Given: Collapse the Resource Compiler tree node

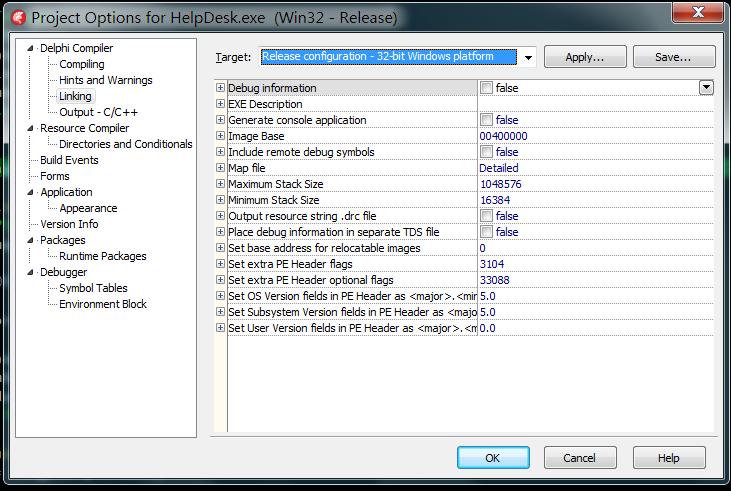Looking at the screenshot, I should [30, 128].
